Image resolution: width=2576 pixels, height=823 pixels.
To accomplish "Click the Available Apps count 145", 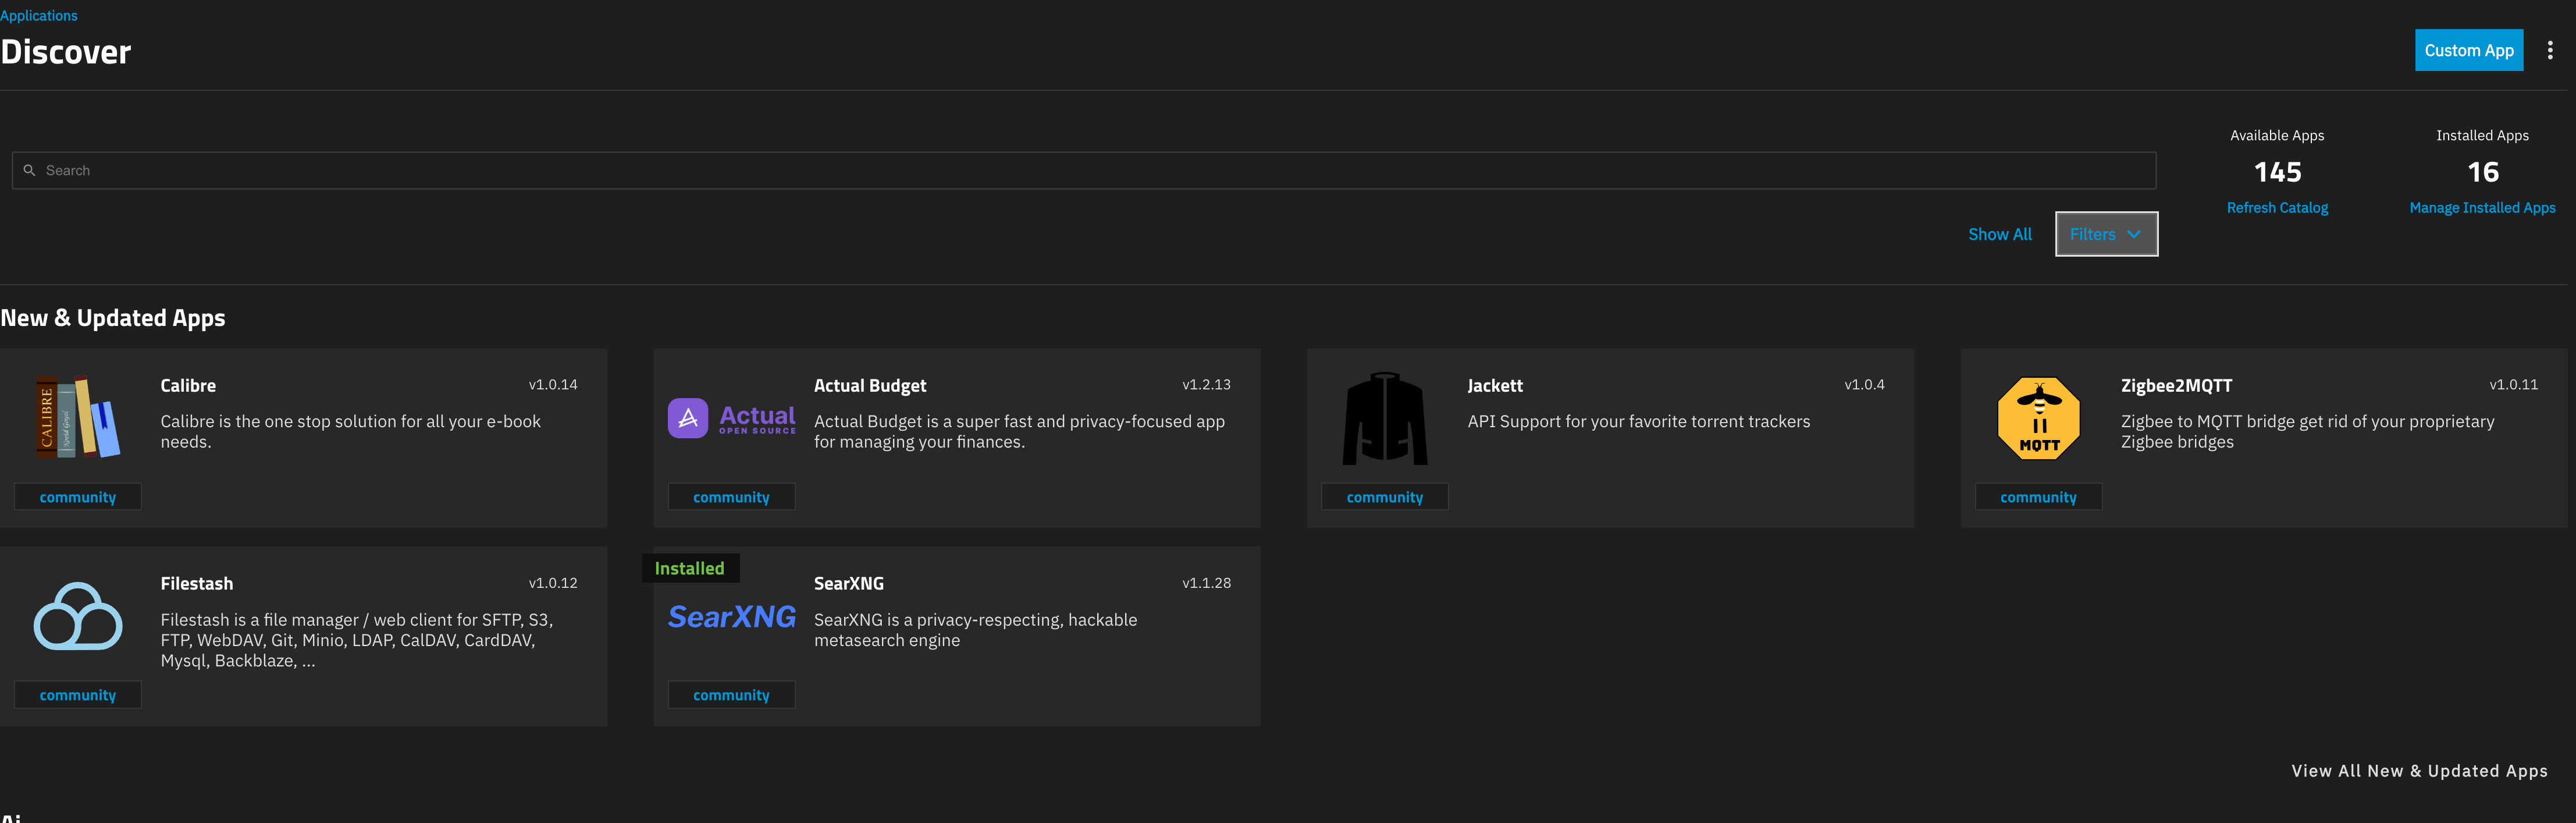I will coord(2277,172).
